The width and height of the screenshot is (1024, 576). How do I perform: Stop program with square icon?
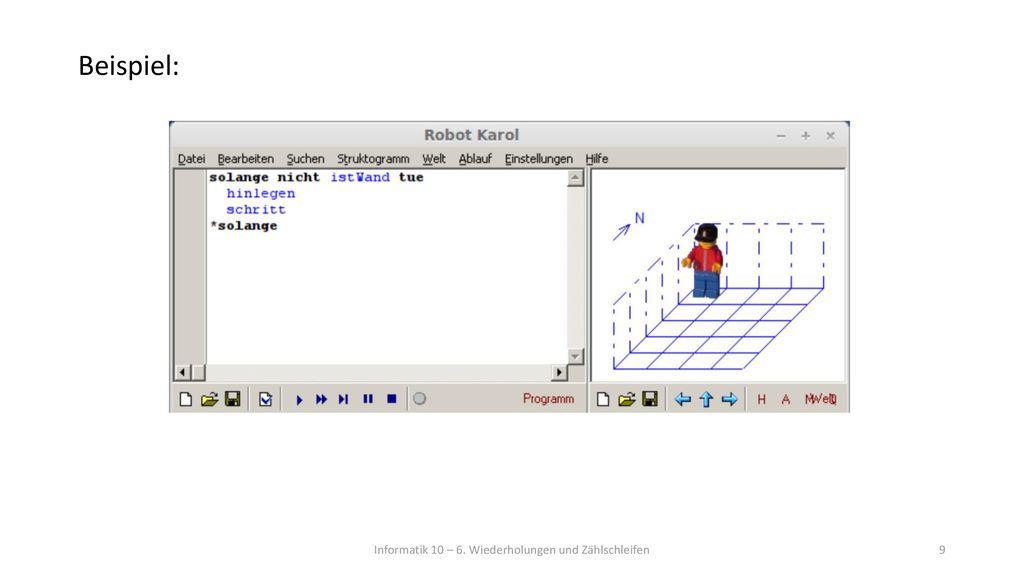(x=391, y=398)
